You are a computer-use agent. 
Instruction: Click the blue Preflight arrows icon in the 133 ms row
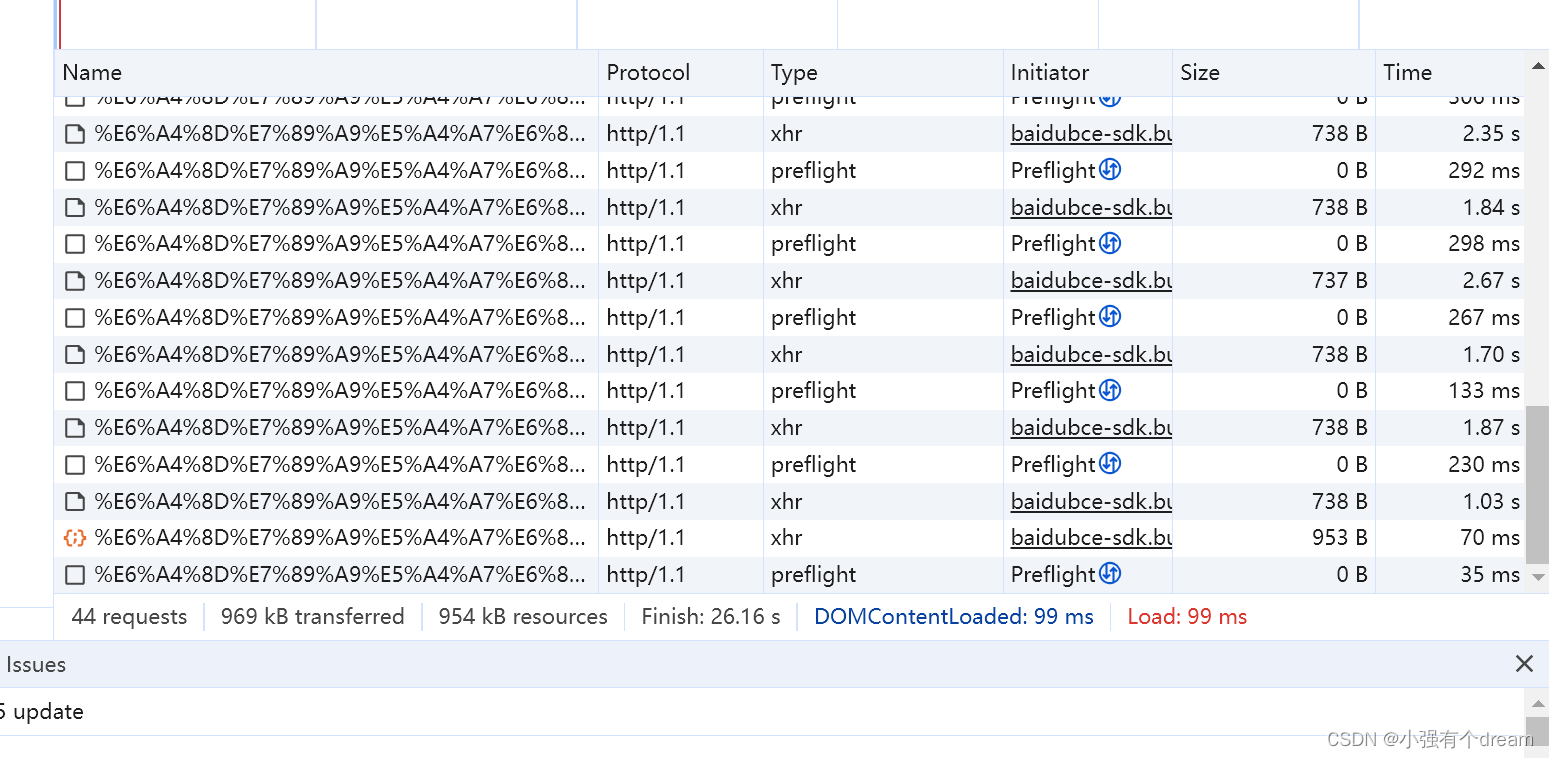(x=1110, y=390)
